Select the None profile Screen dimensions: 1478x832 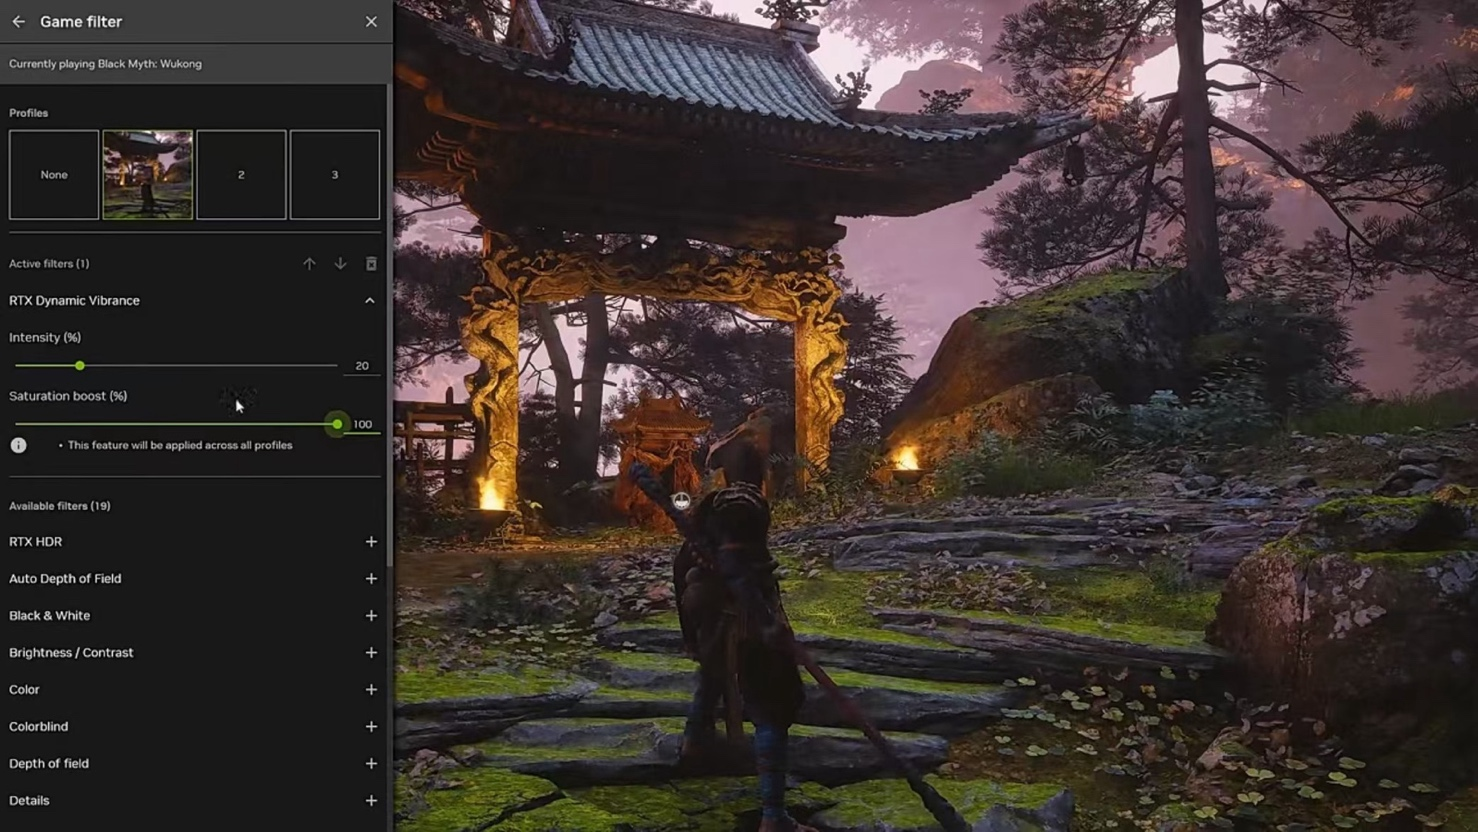(53, 174)
